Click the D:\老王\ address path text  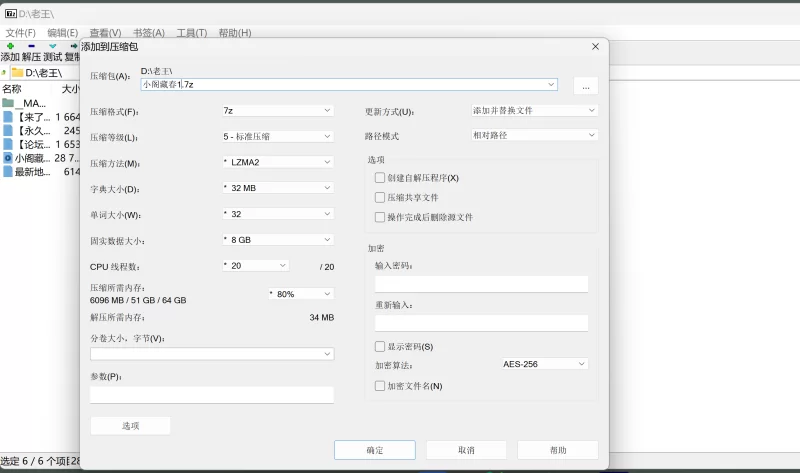tap(44, 73)
